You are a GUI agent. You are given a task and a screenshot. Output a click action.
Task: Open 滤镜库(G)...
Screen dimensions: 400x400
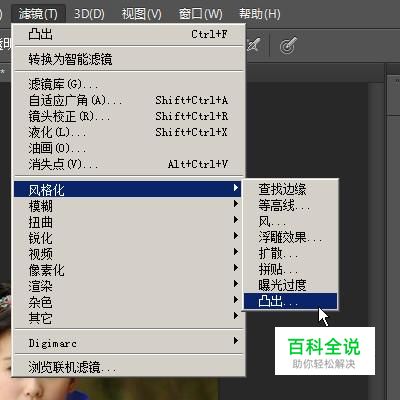click(x=128, y=84)
